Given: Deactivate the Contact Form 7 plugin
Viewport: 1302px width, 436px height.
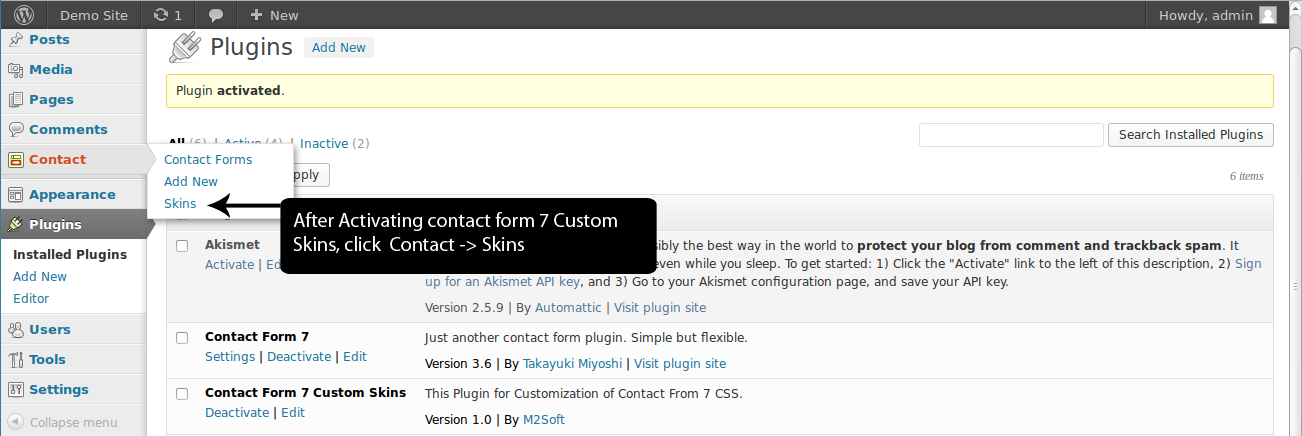Looking at the screenshot, I should tap(299, 357).
